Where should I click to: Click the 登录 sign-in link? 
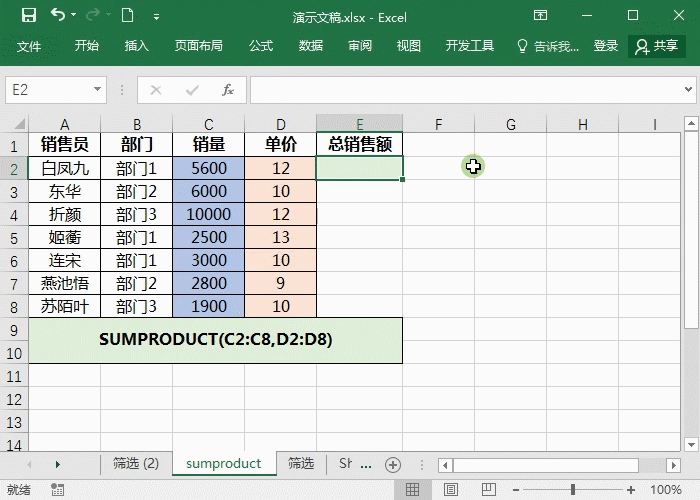(x=606, y=46)
